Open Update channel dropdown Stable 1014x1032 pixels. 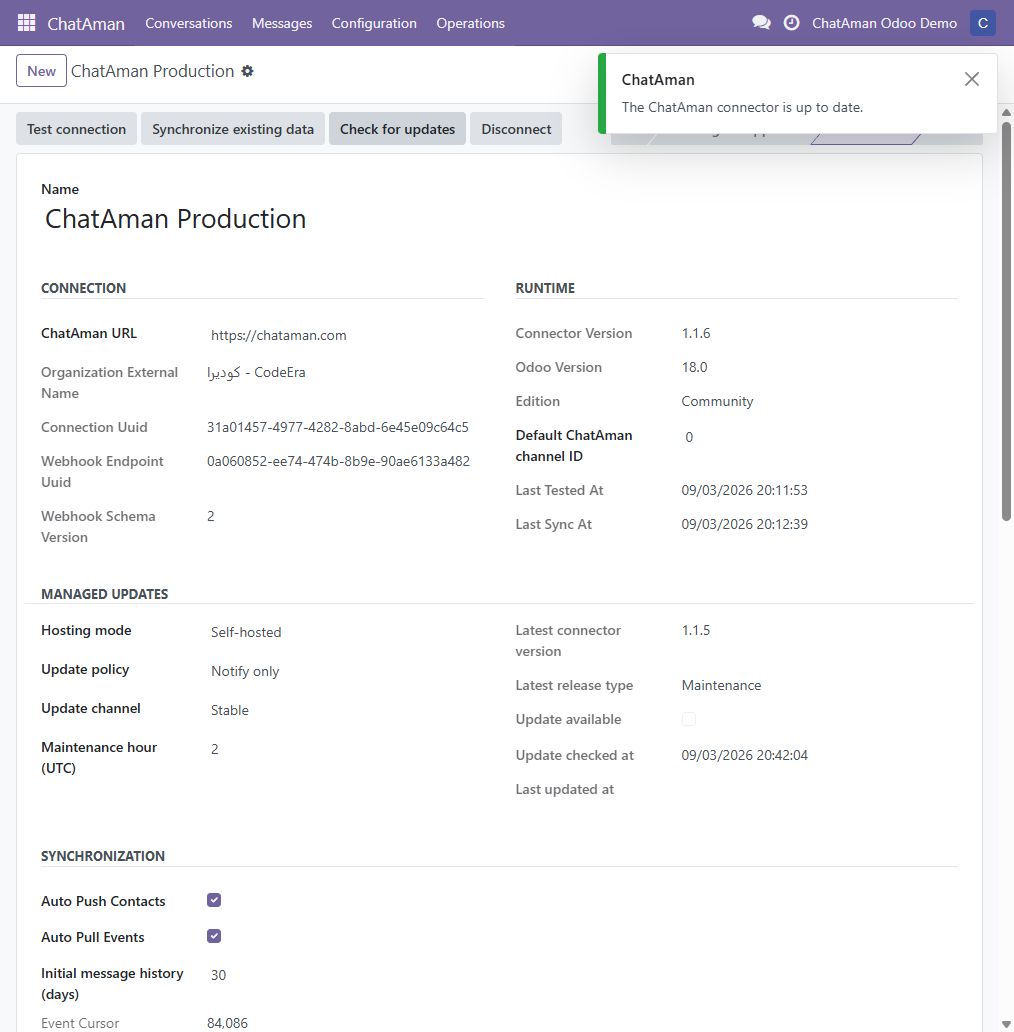pos(346,710)
